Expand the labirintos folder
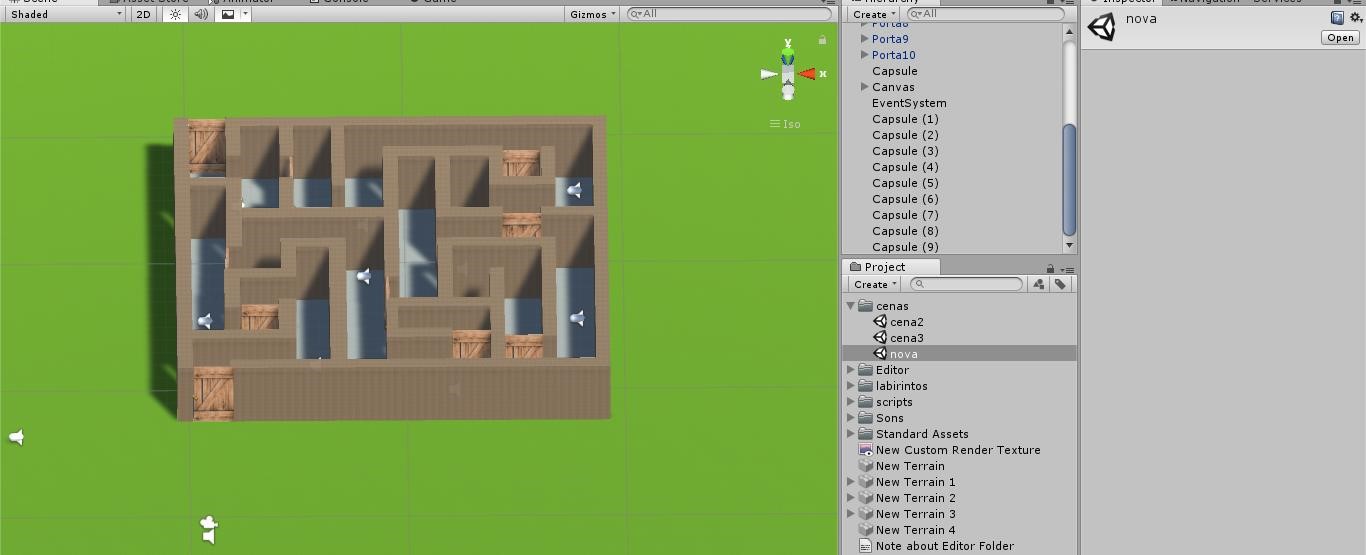This screenshot has height=555, width=1366. 851,386
